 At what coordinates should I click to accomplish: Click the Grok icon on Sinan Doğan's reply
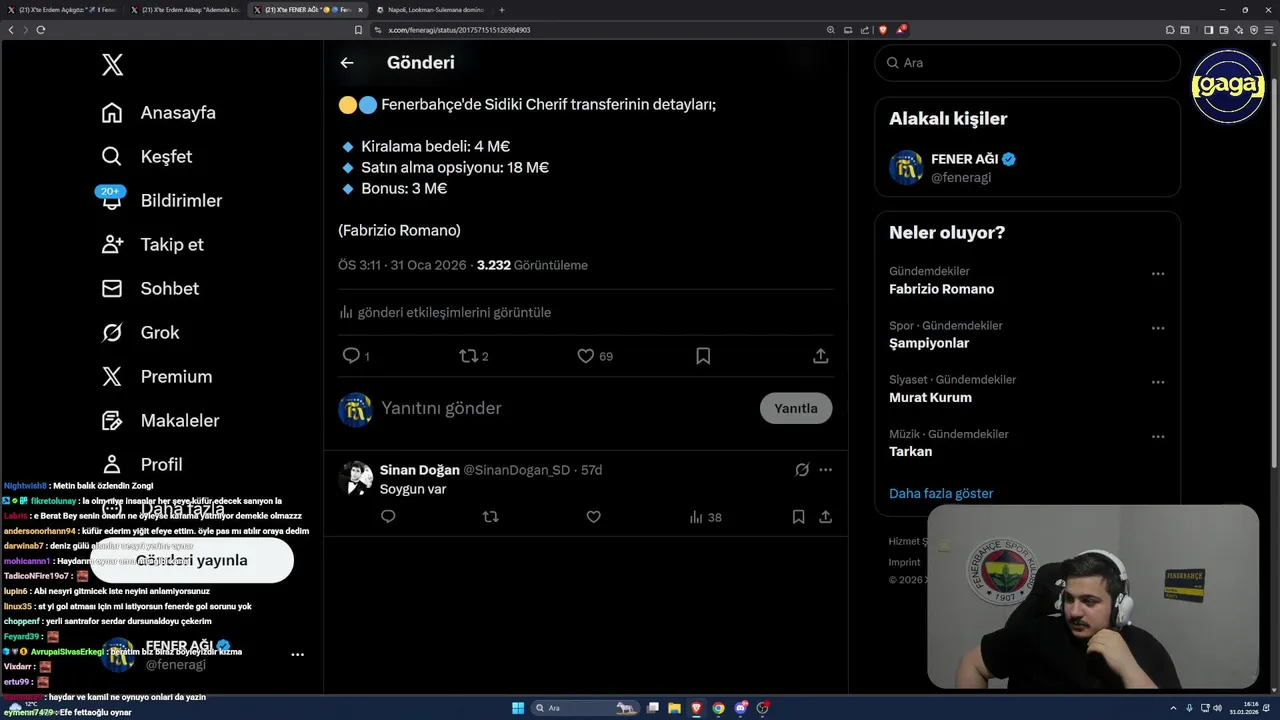click(x=802, y=470)
